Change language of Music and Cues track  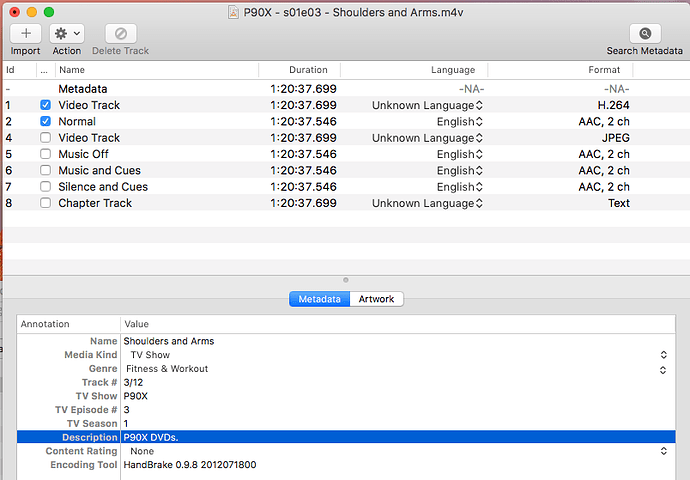[x=460, y=171]
